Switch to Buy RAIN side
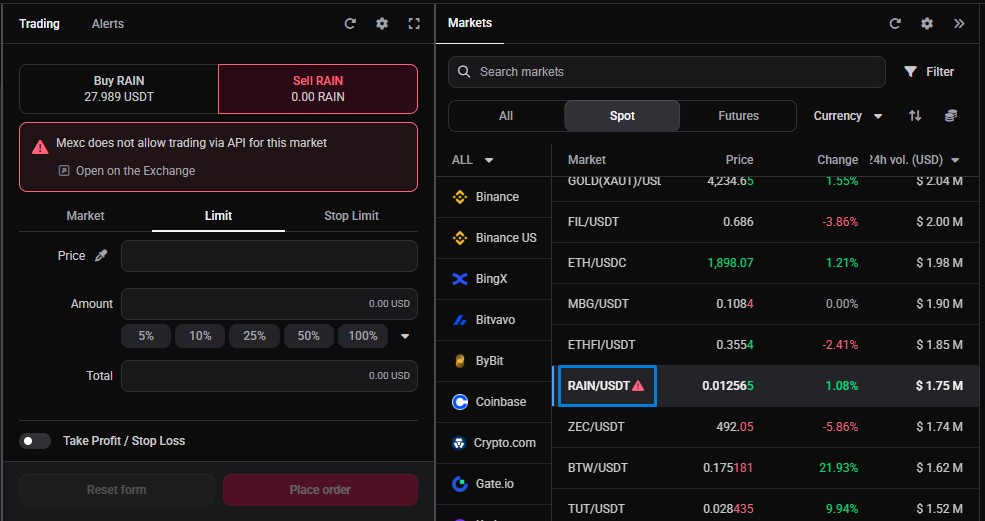Image resolution: width=985 pixels, height=521 pixels. pos(119,89)
